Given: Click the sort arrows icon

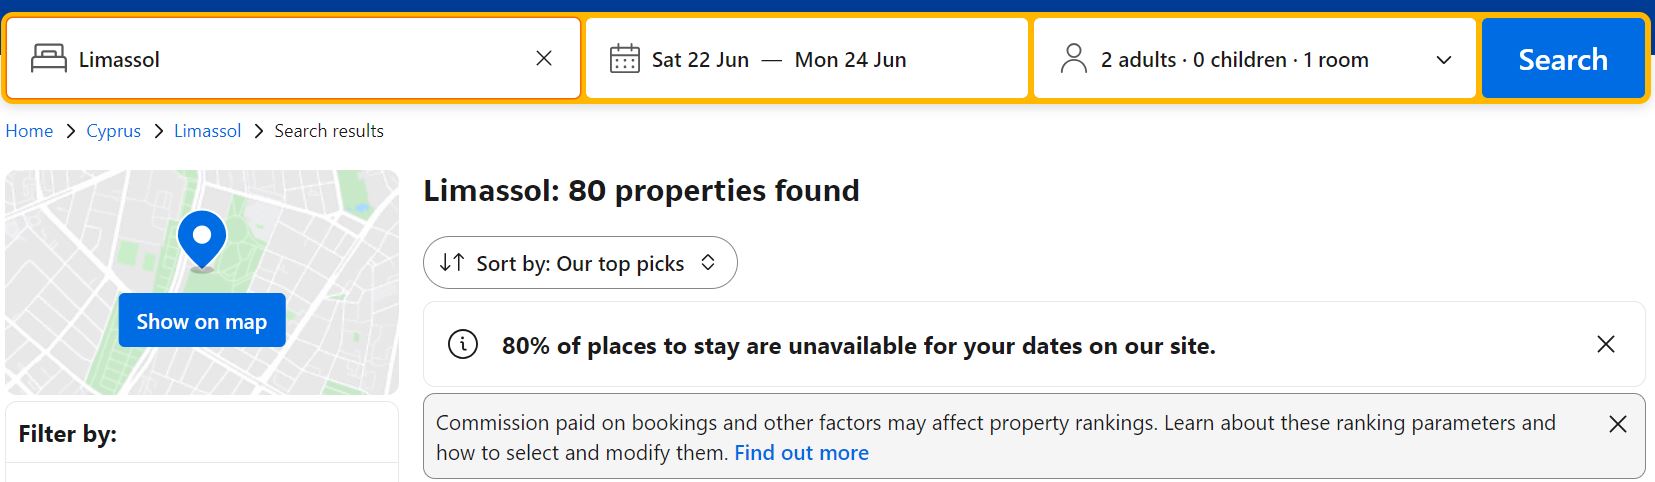Looking at the screenshot, I should click(x=452, y=263).
